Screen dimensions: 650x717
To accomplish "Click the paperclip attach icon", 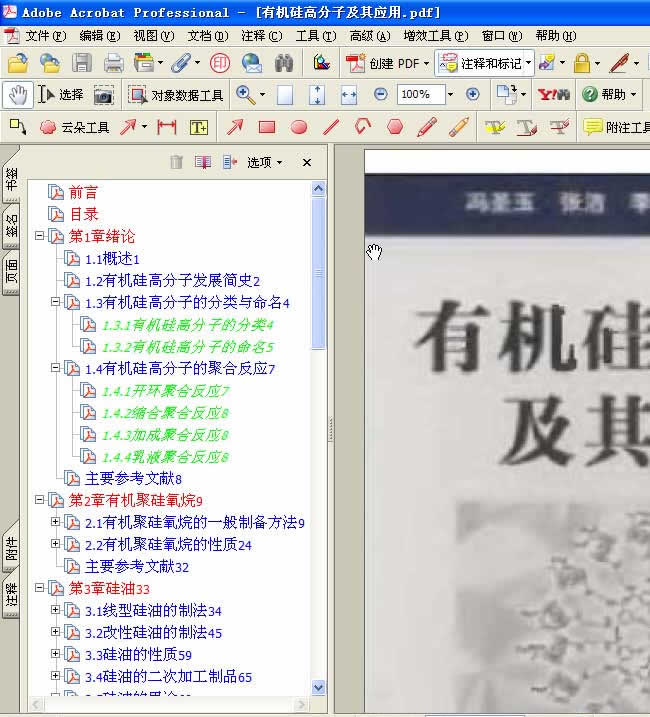I will coord(182,63).
